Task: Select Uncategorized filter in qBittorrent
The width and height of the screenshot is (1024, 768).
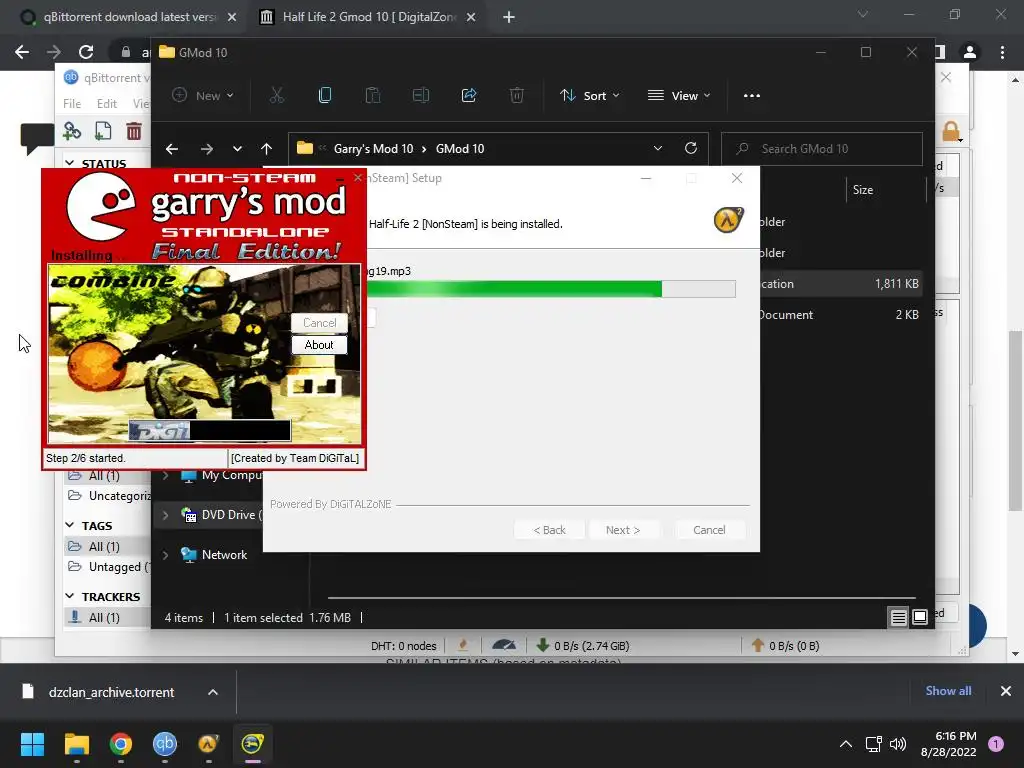Action: pos(108,496)
